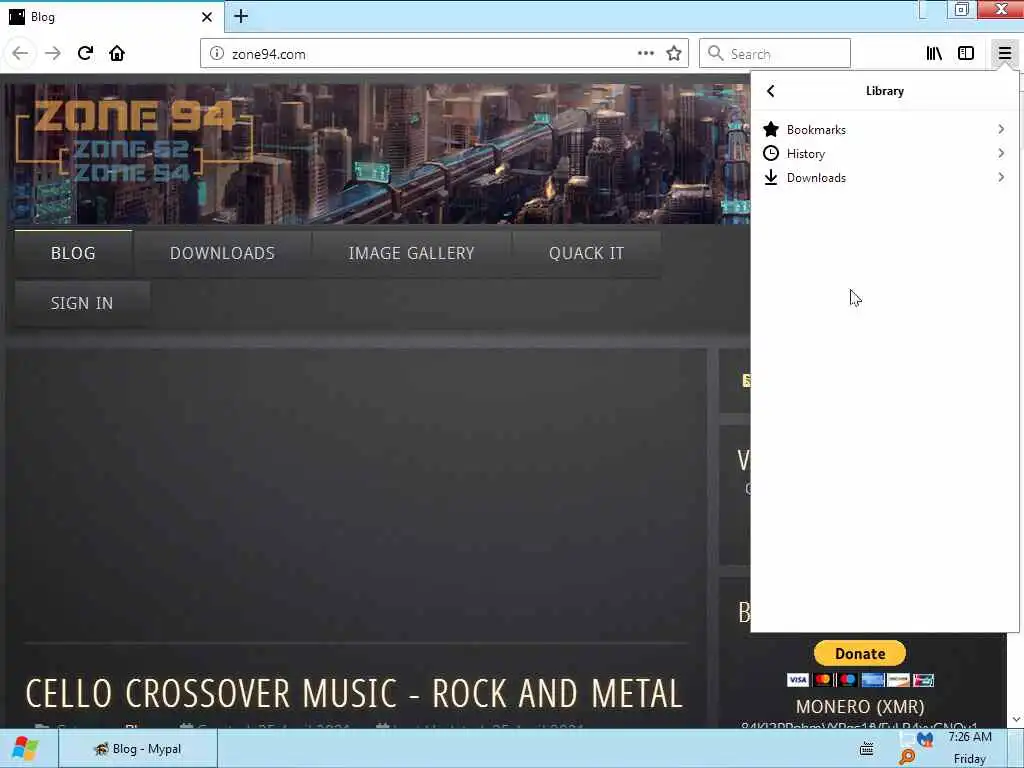This screenshot has height=768, width=1024.
Task: Expand Bookmarks chevron arrow
Action: 1001,129
